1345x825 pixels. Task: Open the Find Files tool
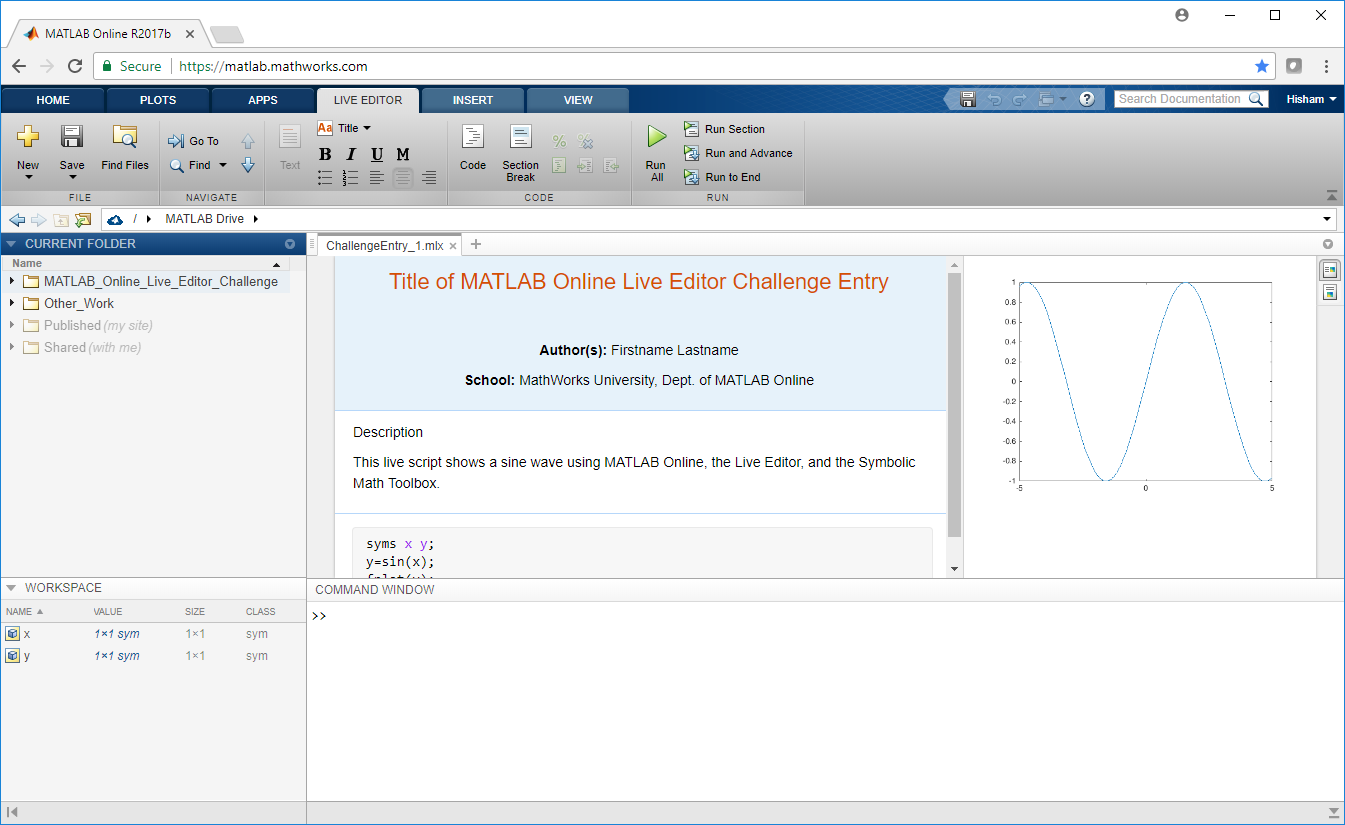coord(125,137)
